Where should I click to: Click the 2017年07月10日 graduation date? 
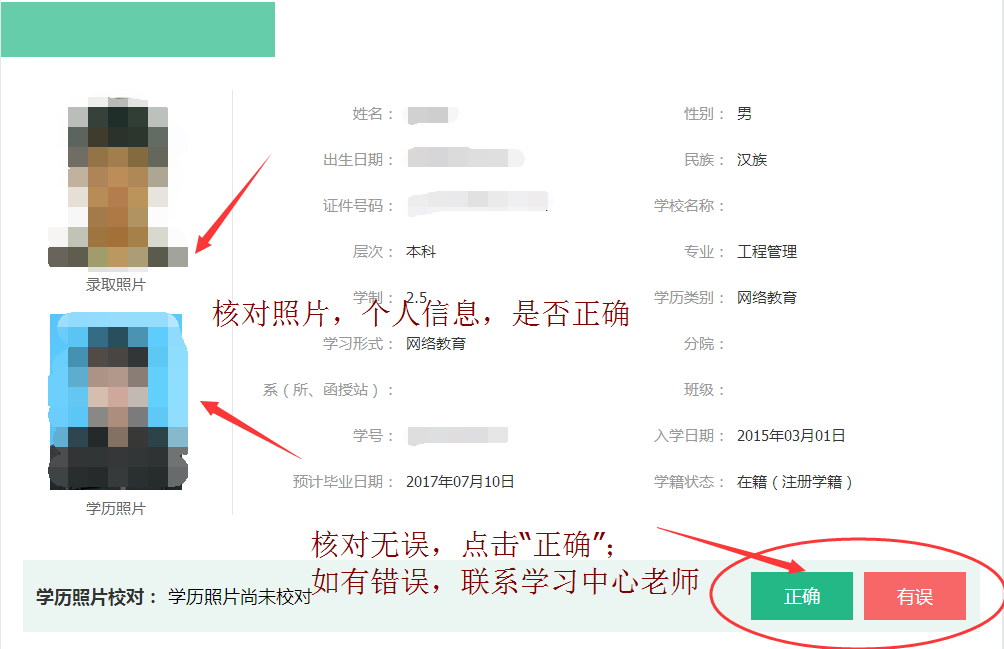pyautogui.click(x=460, y=481)
